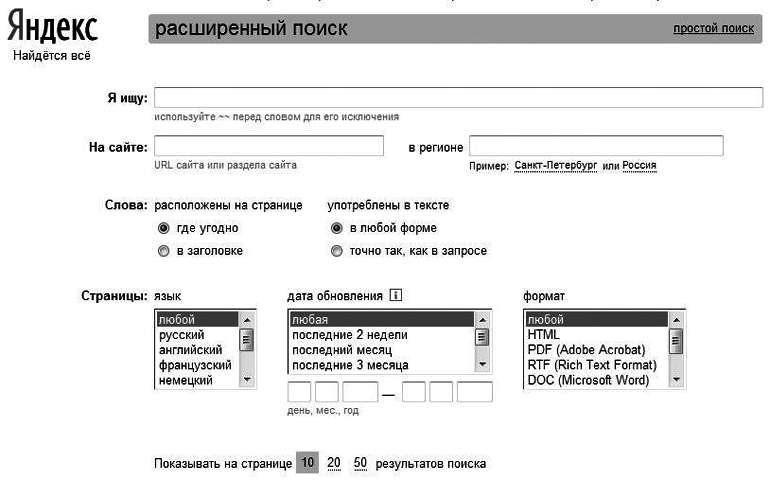Click language list scrollbar thumb
Image resolution: width=770 pixels, height=480 pixels.
(247, 339)
